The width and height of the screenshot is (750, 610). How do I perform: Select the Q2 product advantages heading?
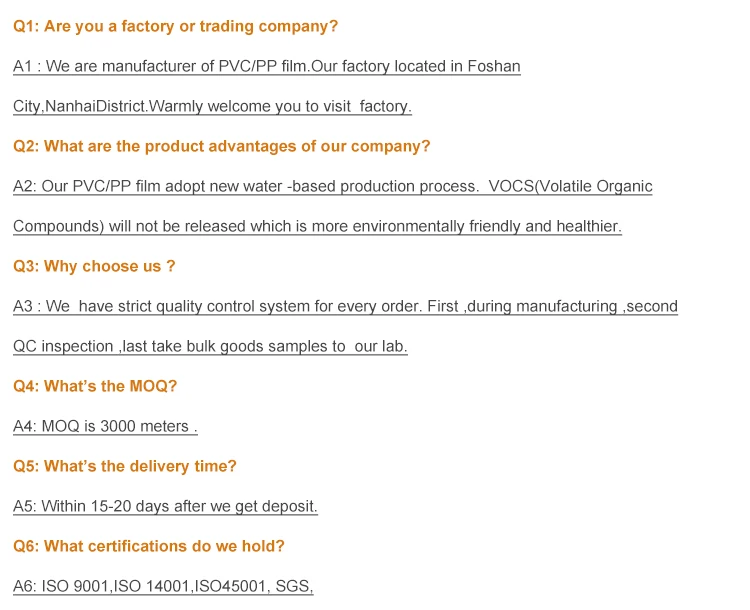[x=221, y=146]
